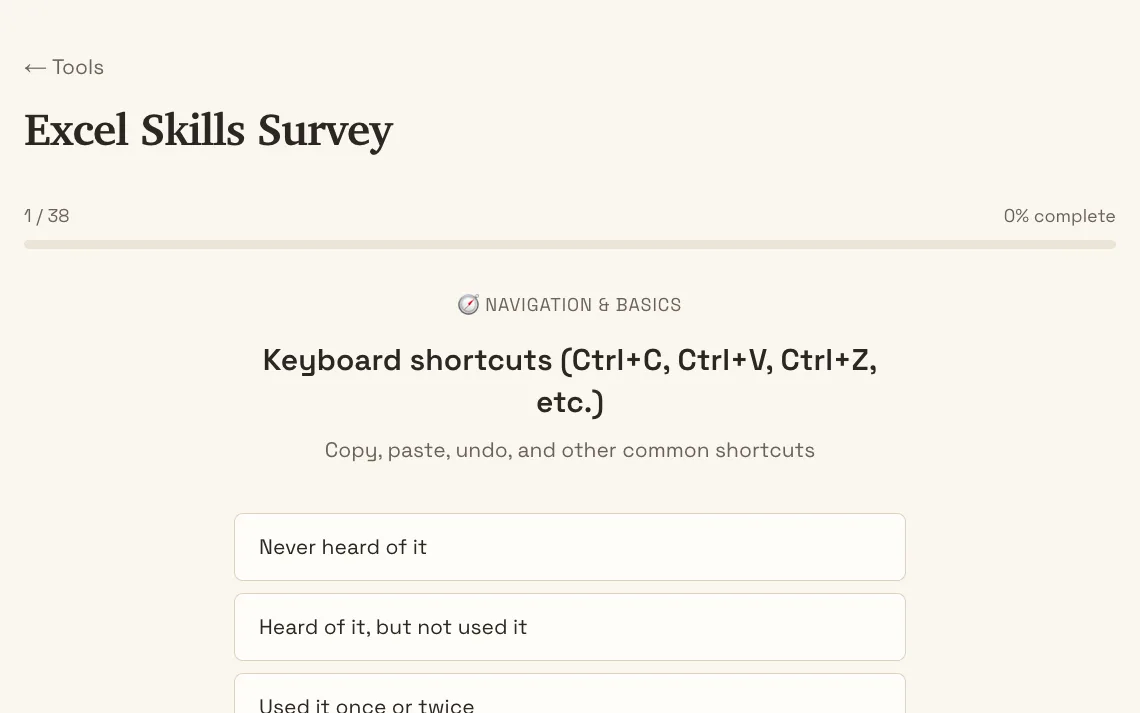Click the 'Keyboard shortcuts' word in question heading
1140x713 pixels.
(407, 360)
